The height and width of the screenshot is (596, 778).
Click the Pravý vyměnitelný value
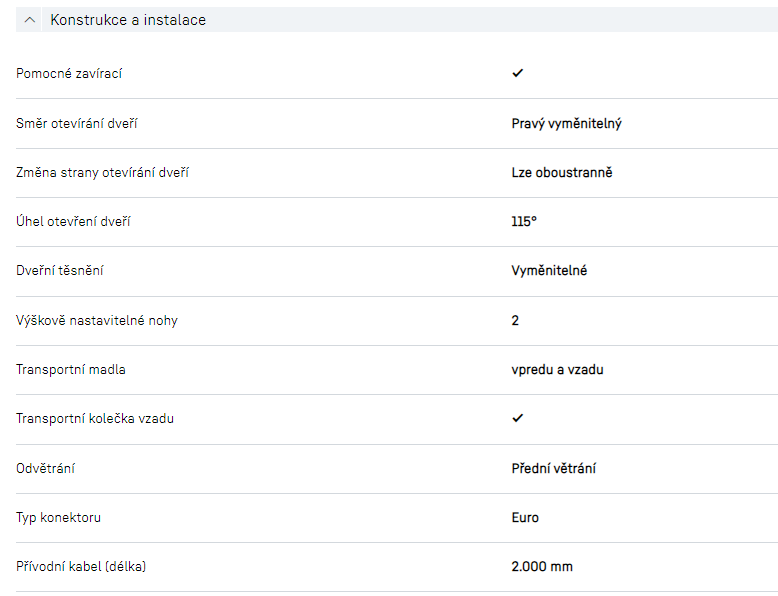point(567,123)
